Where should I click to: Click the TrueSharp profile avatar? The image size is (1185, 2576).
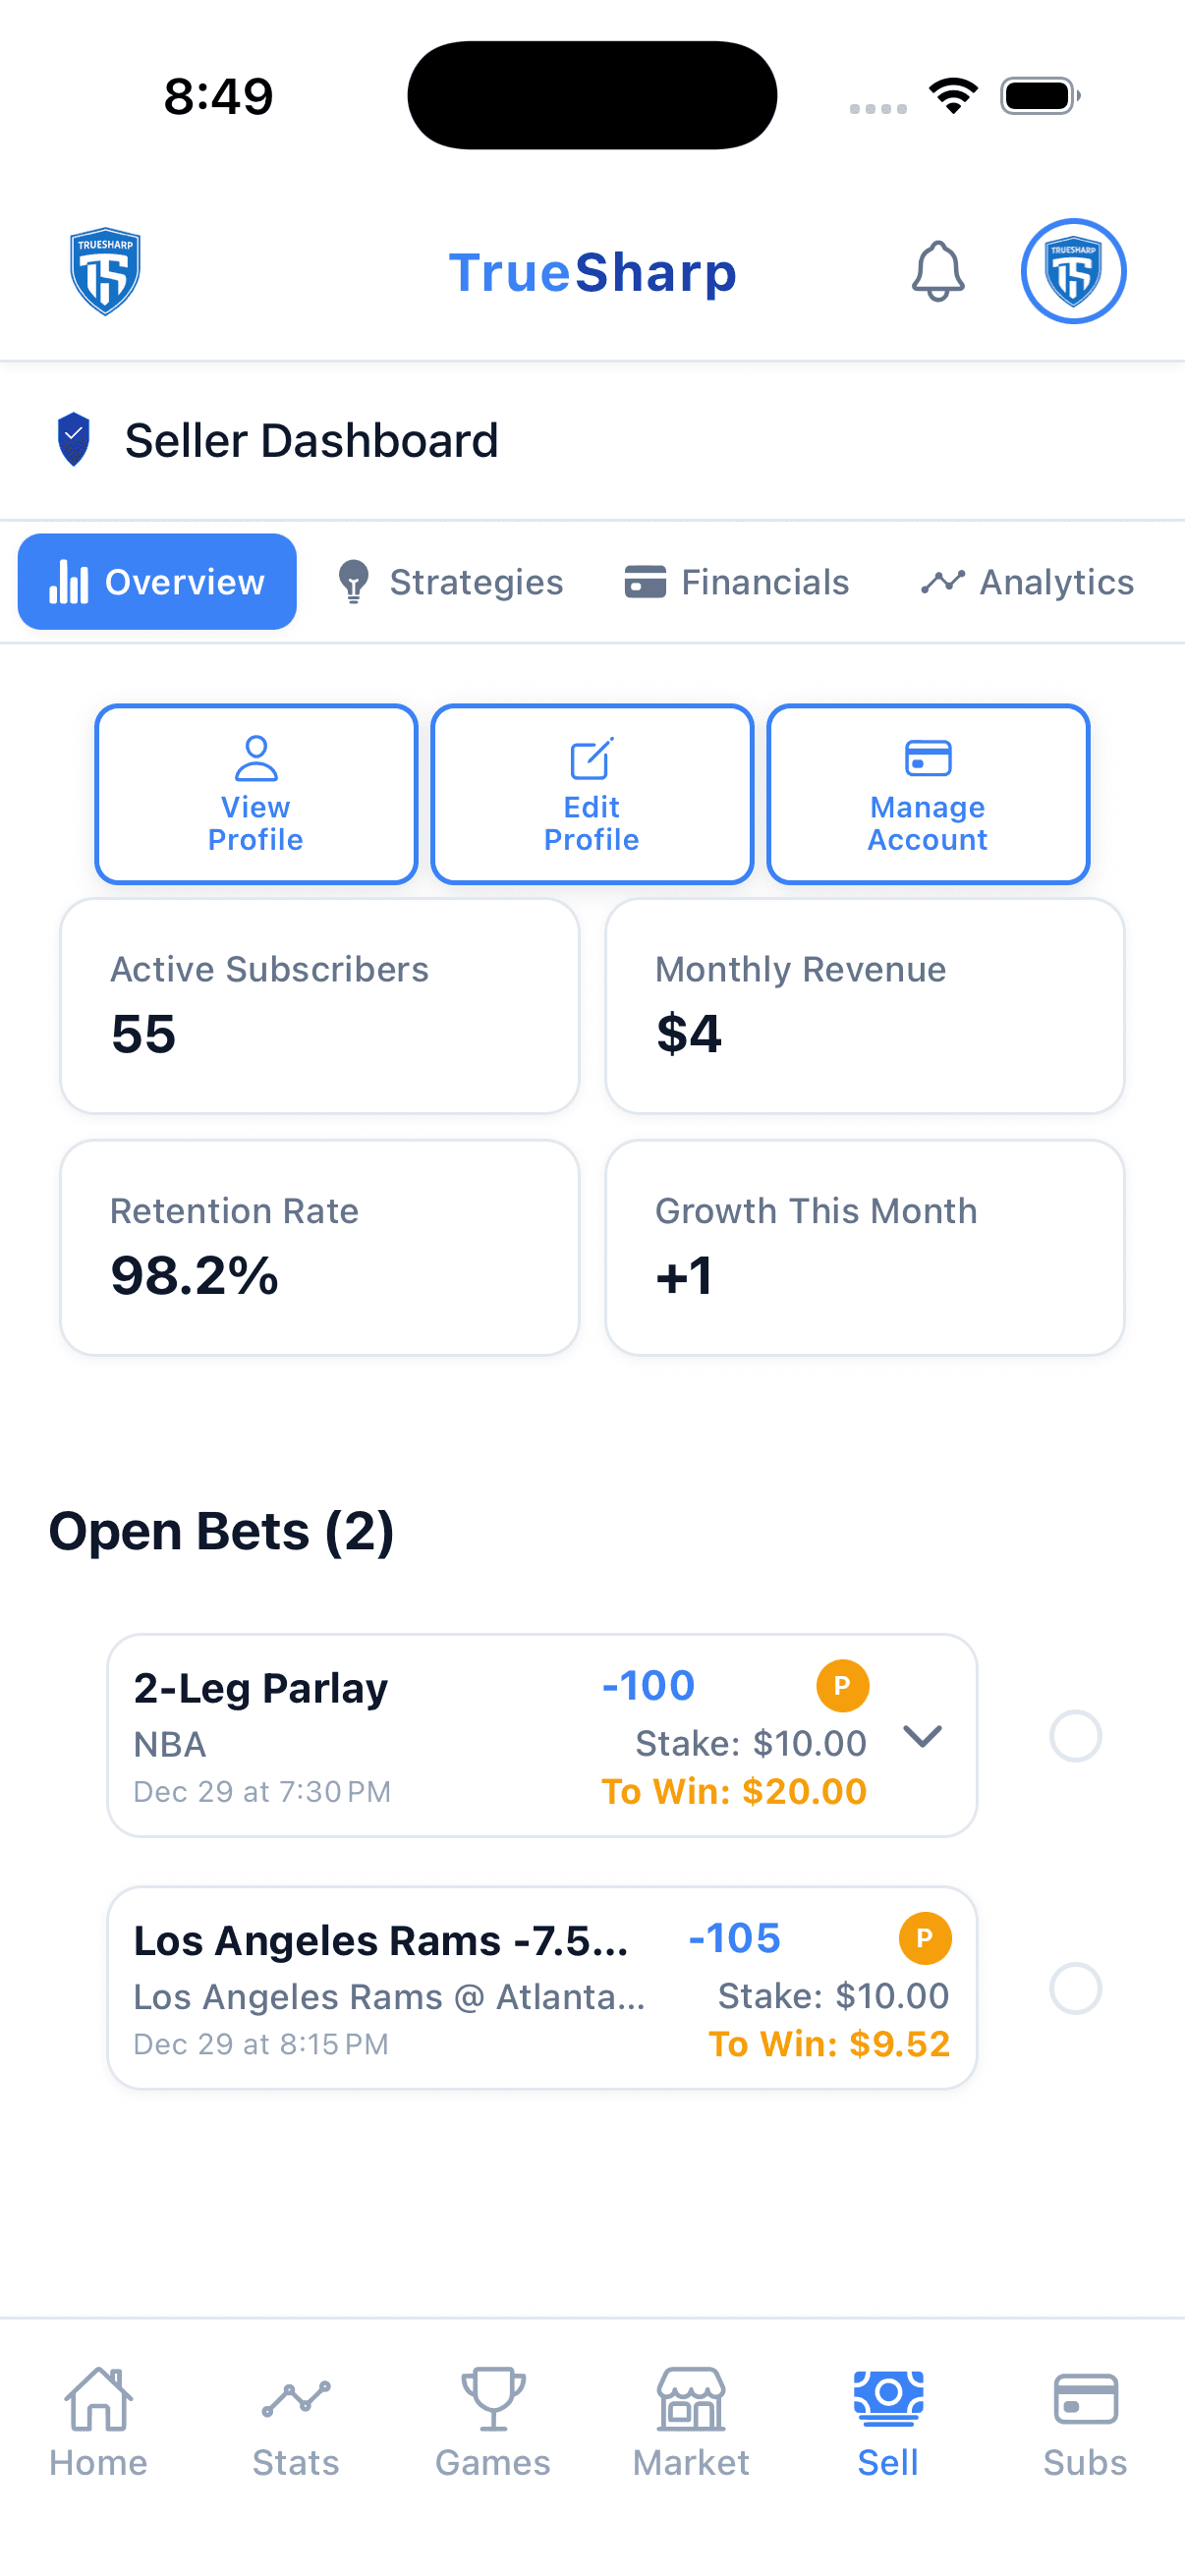pyautogui.click(x=1073, y=271)
